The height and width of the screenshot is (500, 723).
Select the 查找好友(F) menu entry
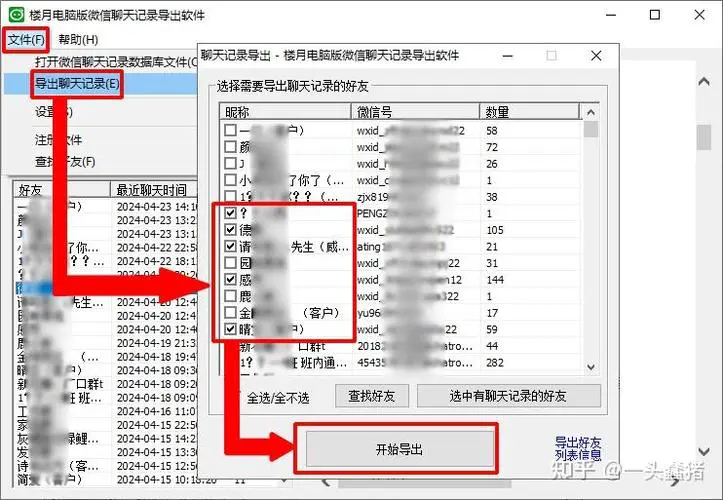pos(65,162)
